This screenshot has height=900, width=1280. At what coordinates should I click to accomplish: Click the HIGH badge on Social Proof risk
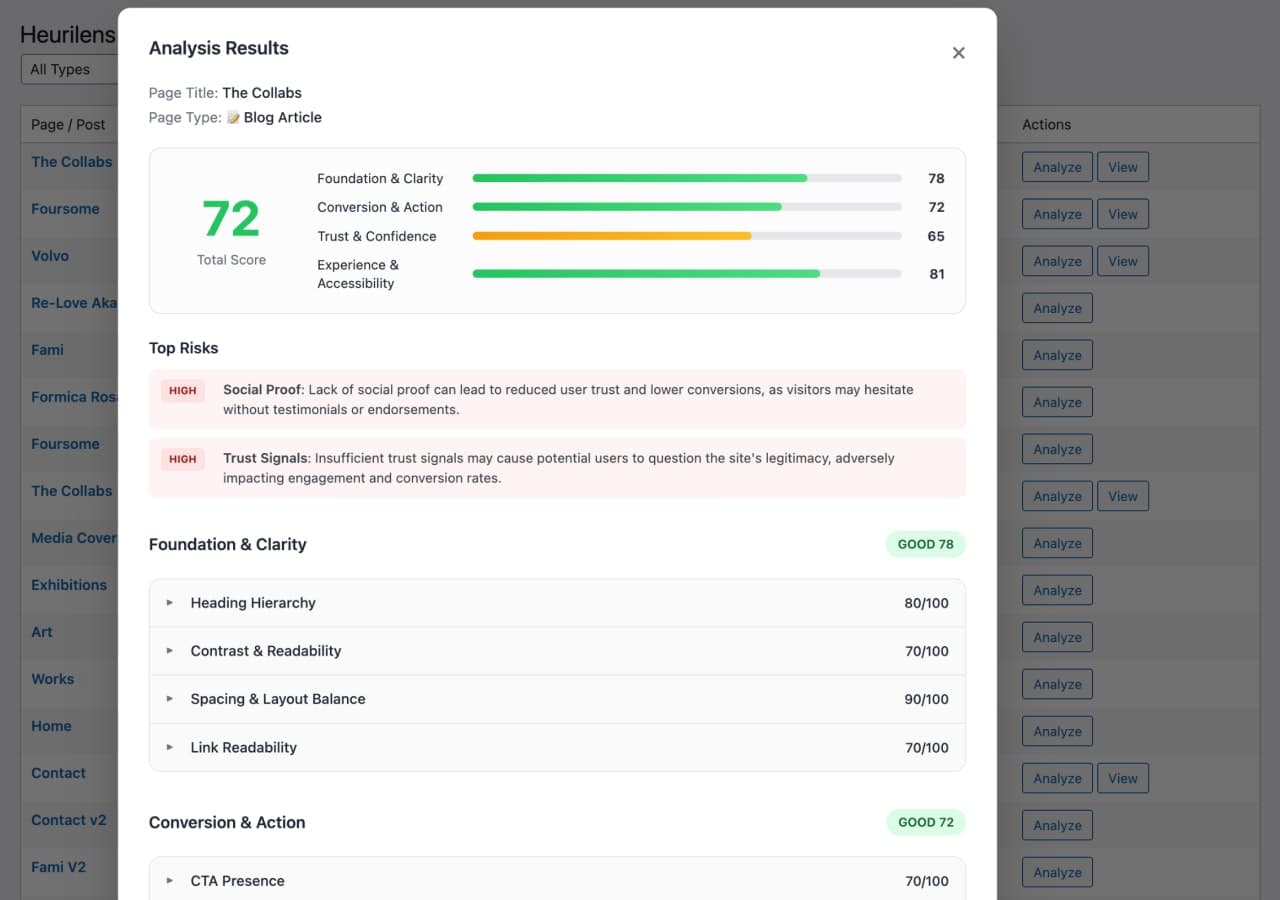tap(181, 390)
